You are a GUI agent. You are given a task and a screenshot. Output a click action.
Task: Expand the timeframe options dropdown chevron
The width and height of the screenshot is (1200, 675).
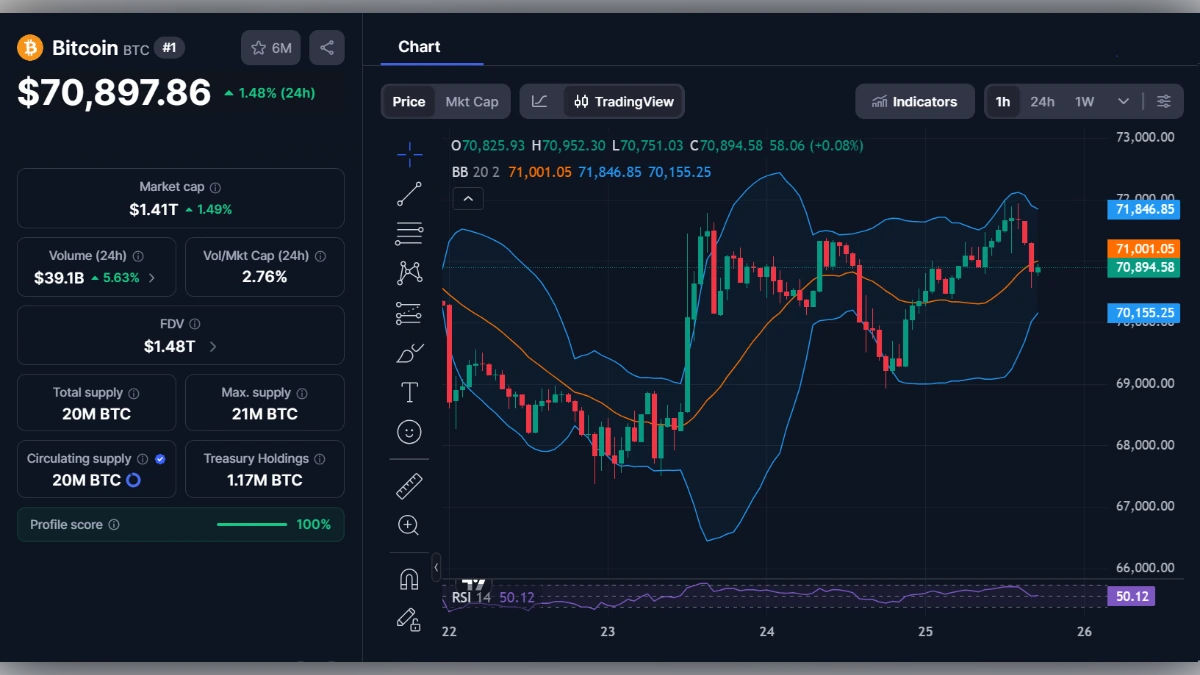point(1122,101)
